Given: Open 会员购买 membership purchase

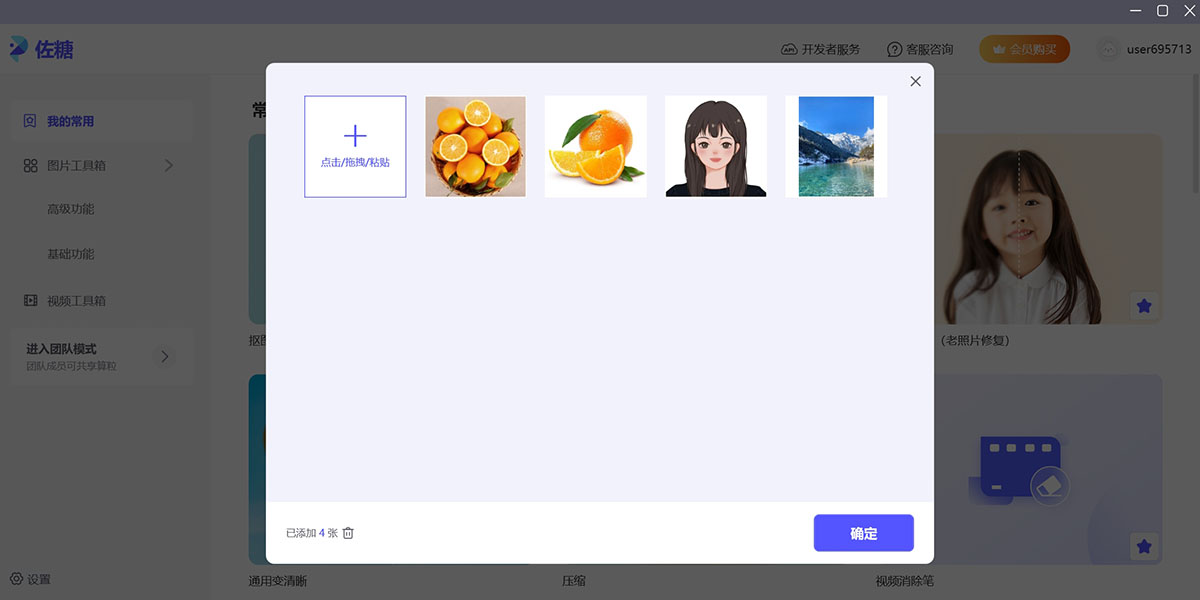Looking at the screenshot, I should tap(1024, 48).
